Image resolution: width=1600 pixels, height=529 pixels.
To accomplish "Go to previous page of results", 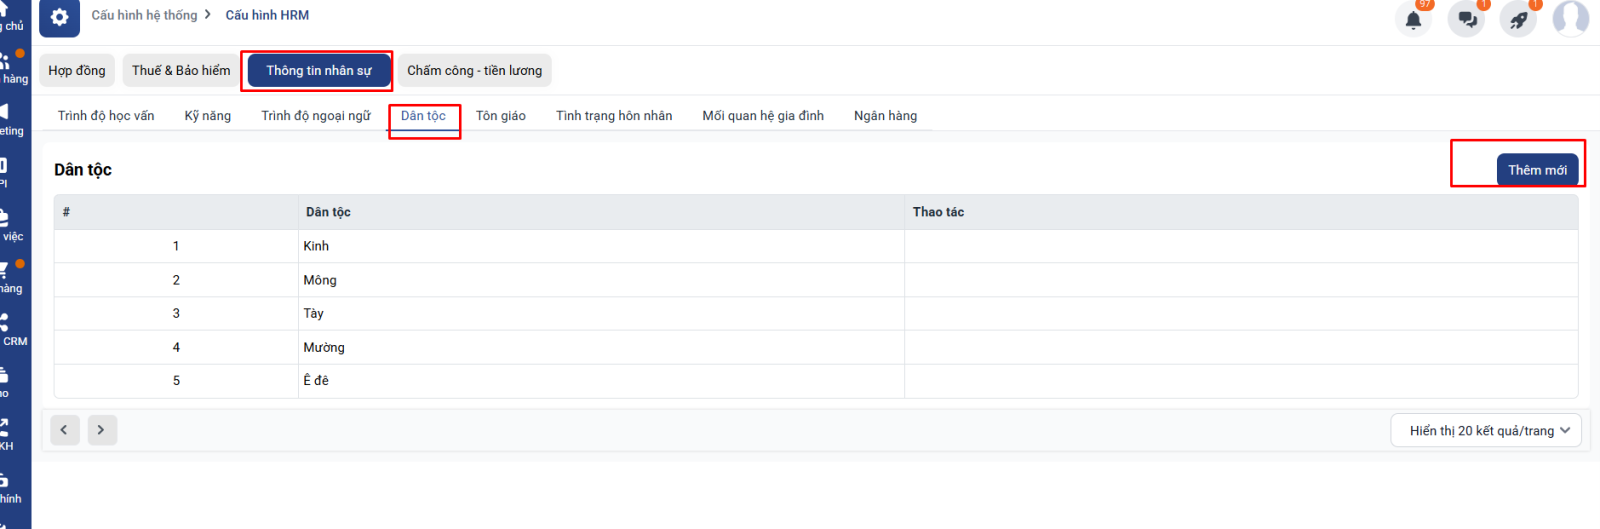I will click(64, 430).
